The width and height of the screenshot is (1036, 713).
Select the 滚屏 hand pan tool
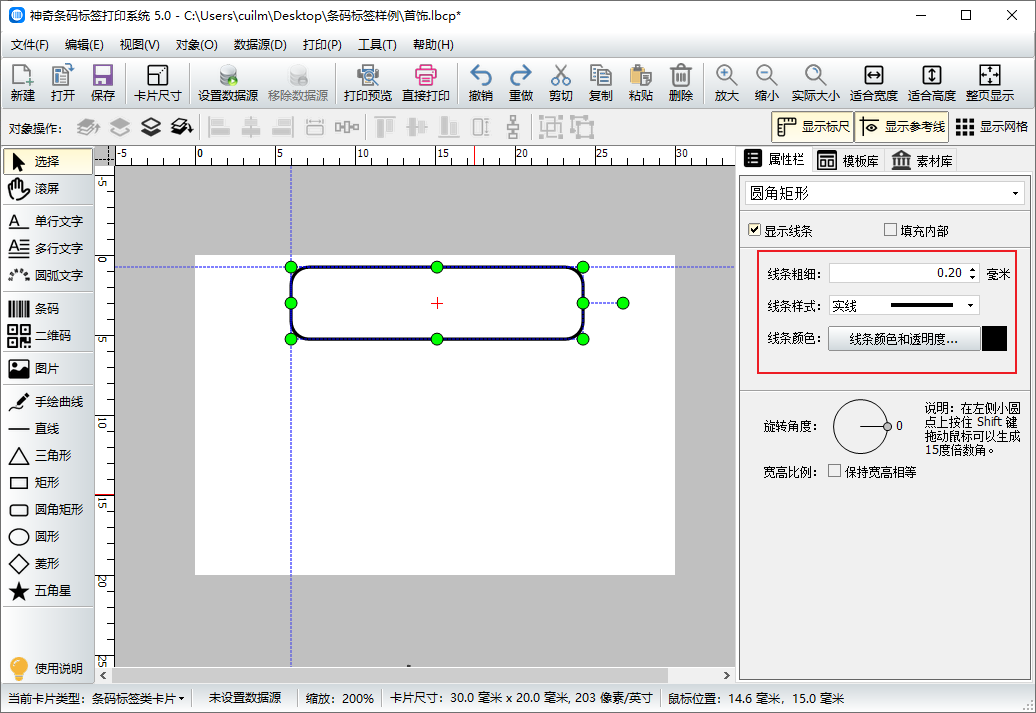point(48,189)
